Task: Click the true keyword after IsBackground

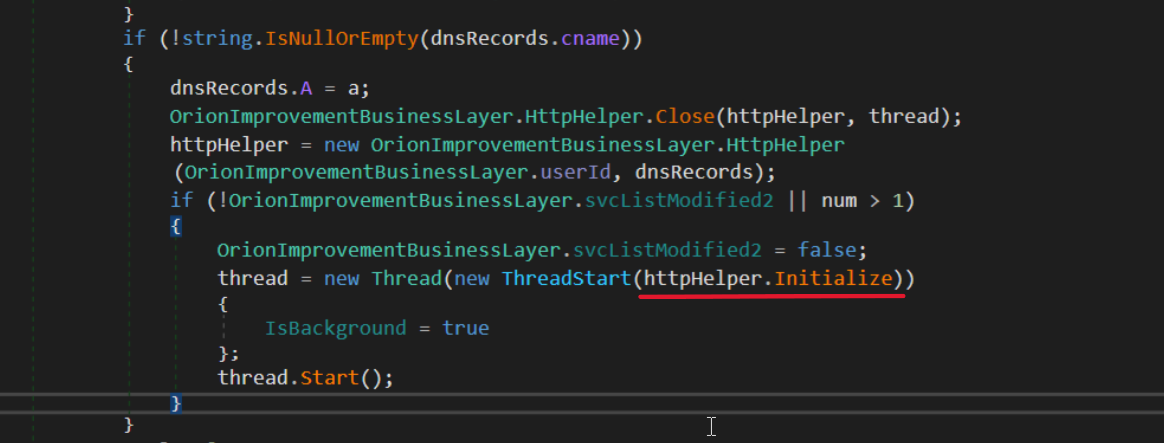Action: pos(465,328)
